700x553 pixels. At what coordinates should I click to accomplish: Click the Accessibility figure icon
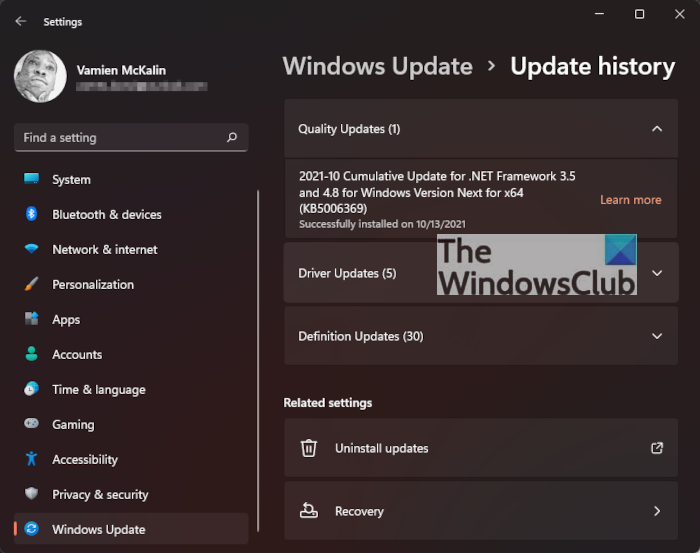pyautogui.click(x=31, y=458)
